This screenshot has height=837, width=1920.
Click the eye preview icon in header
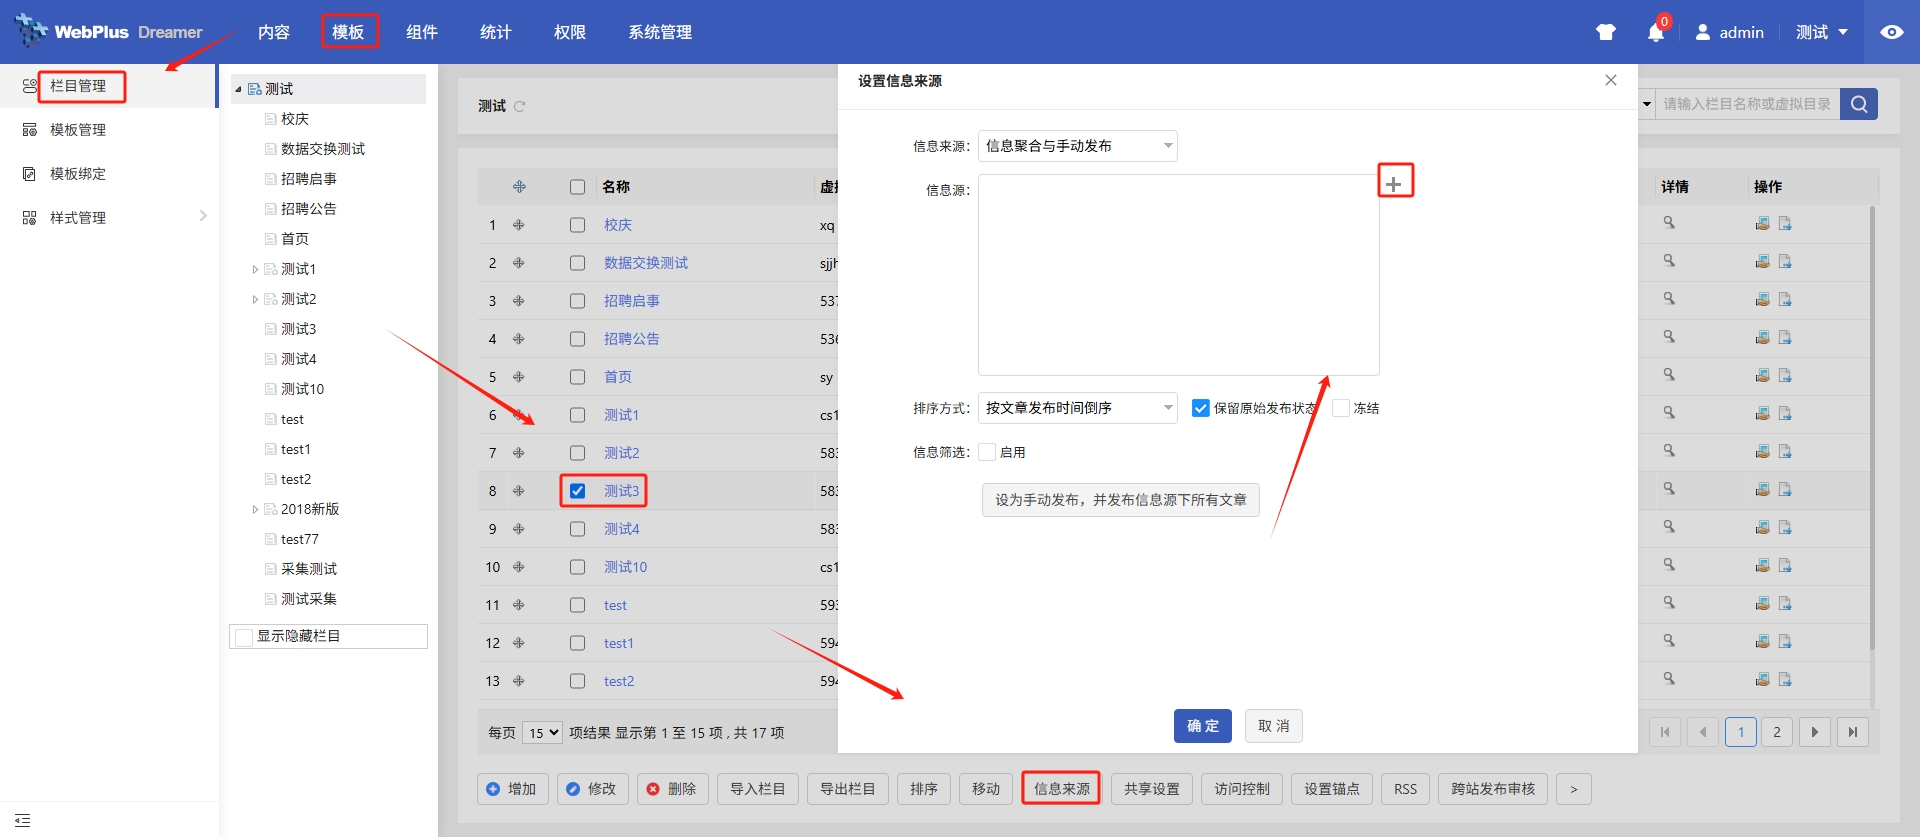1891,32
